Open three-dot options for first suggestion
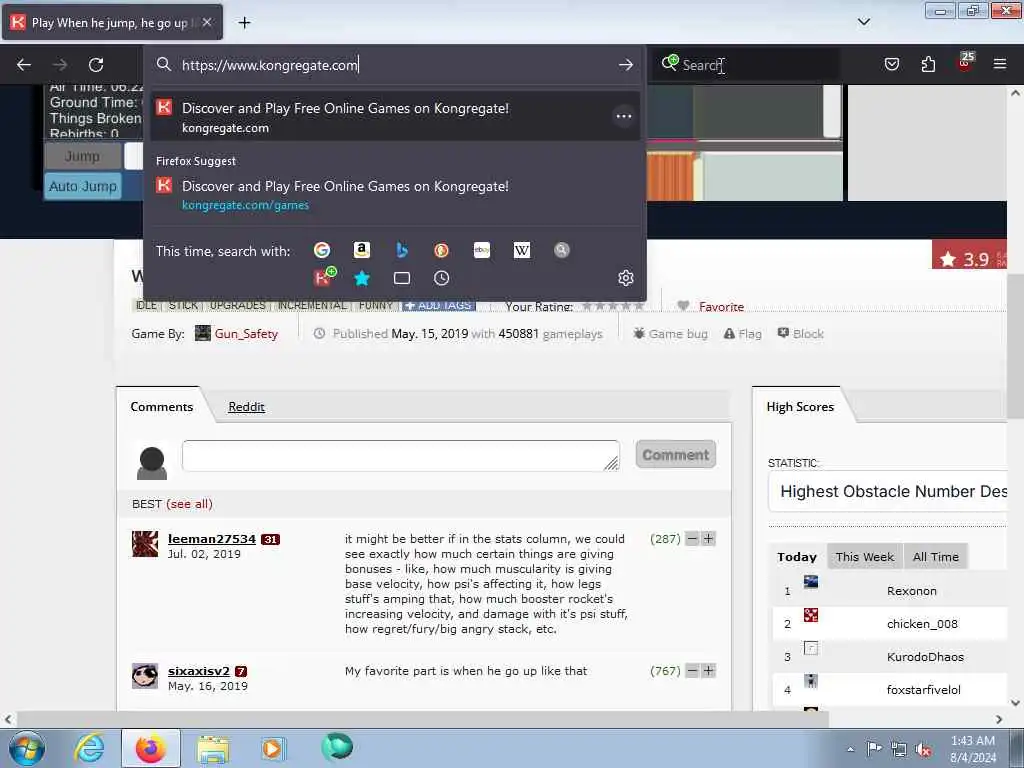Screen dimensions: 1024x768 point(624,116)
